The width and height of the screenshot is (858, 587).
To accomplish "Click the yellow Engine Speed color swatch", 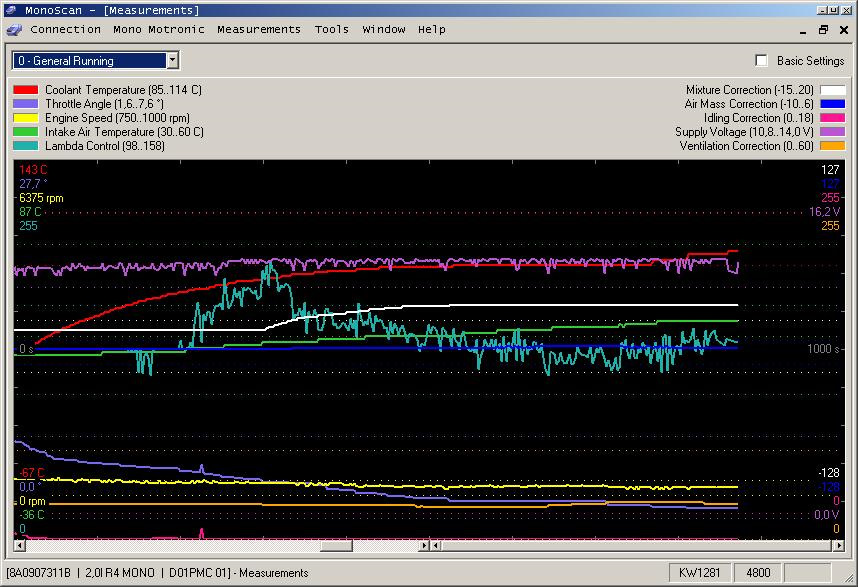I will (x=26, y=118).
